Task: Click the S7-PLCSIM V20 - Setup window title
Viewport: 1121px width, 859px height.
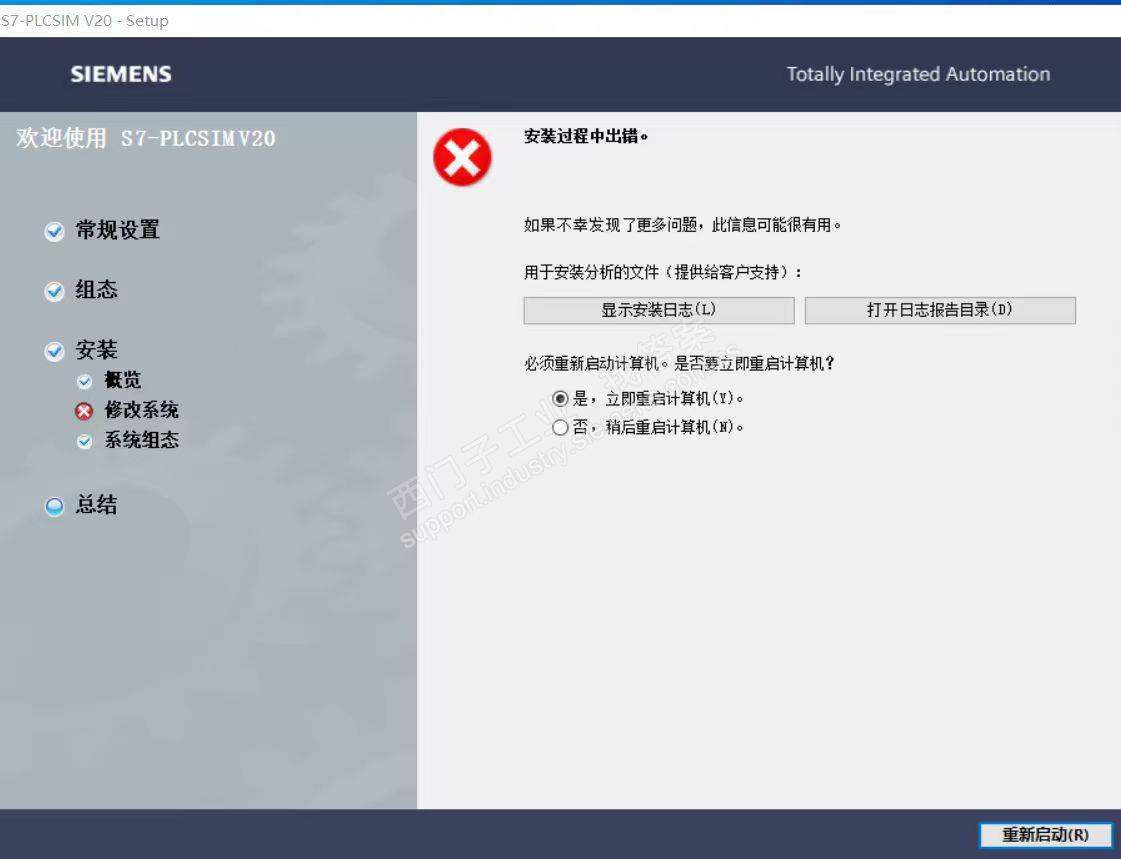Action: point(84,21)
